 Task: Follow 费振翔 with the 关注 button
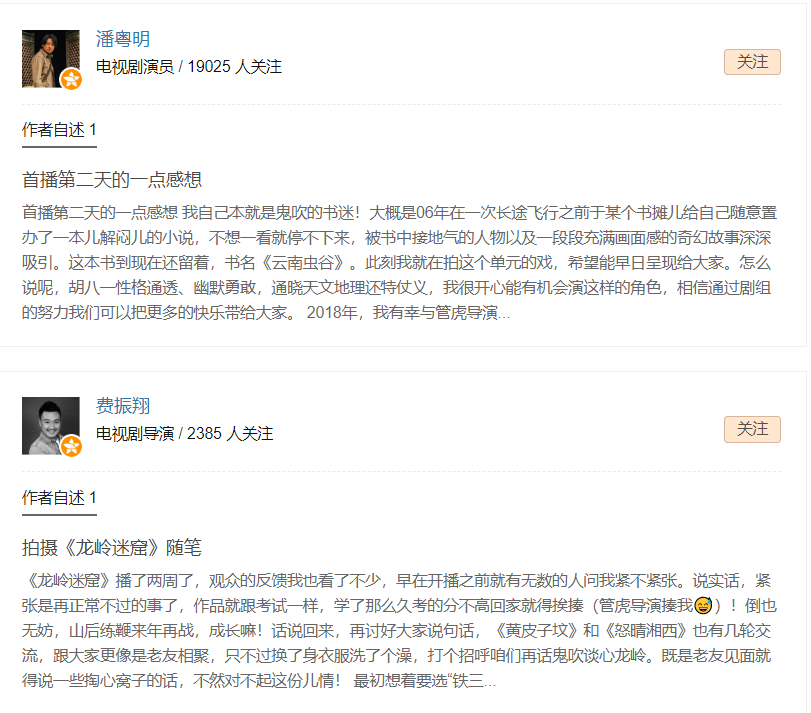coord(752,429)
